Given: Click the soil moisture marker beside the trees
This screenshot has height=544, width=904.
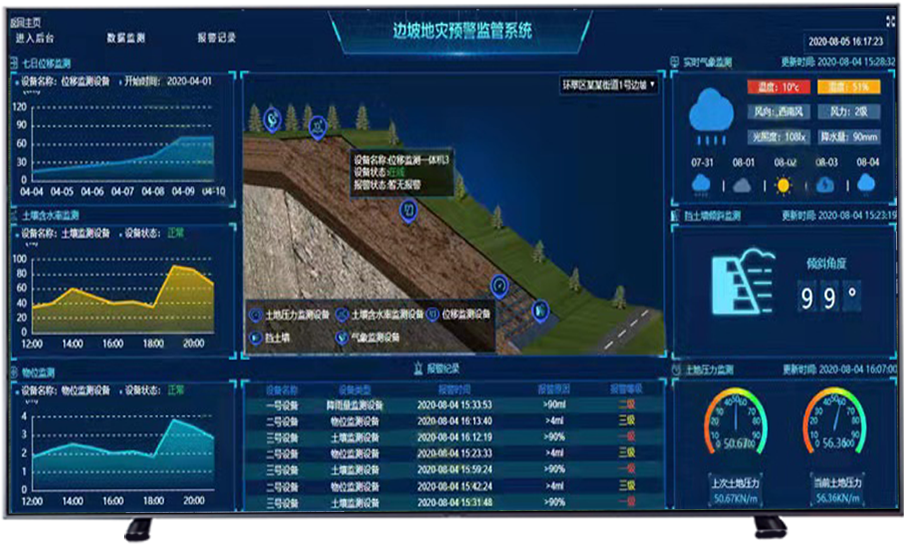Looking at the screenshot, I should pos(317,126).
